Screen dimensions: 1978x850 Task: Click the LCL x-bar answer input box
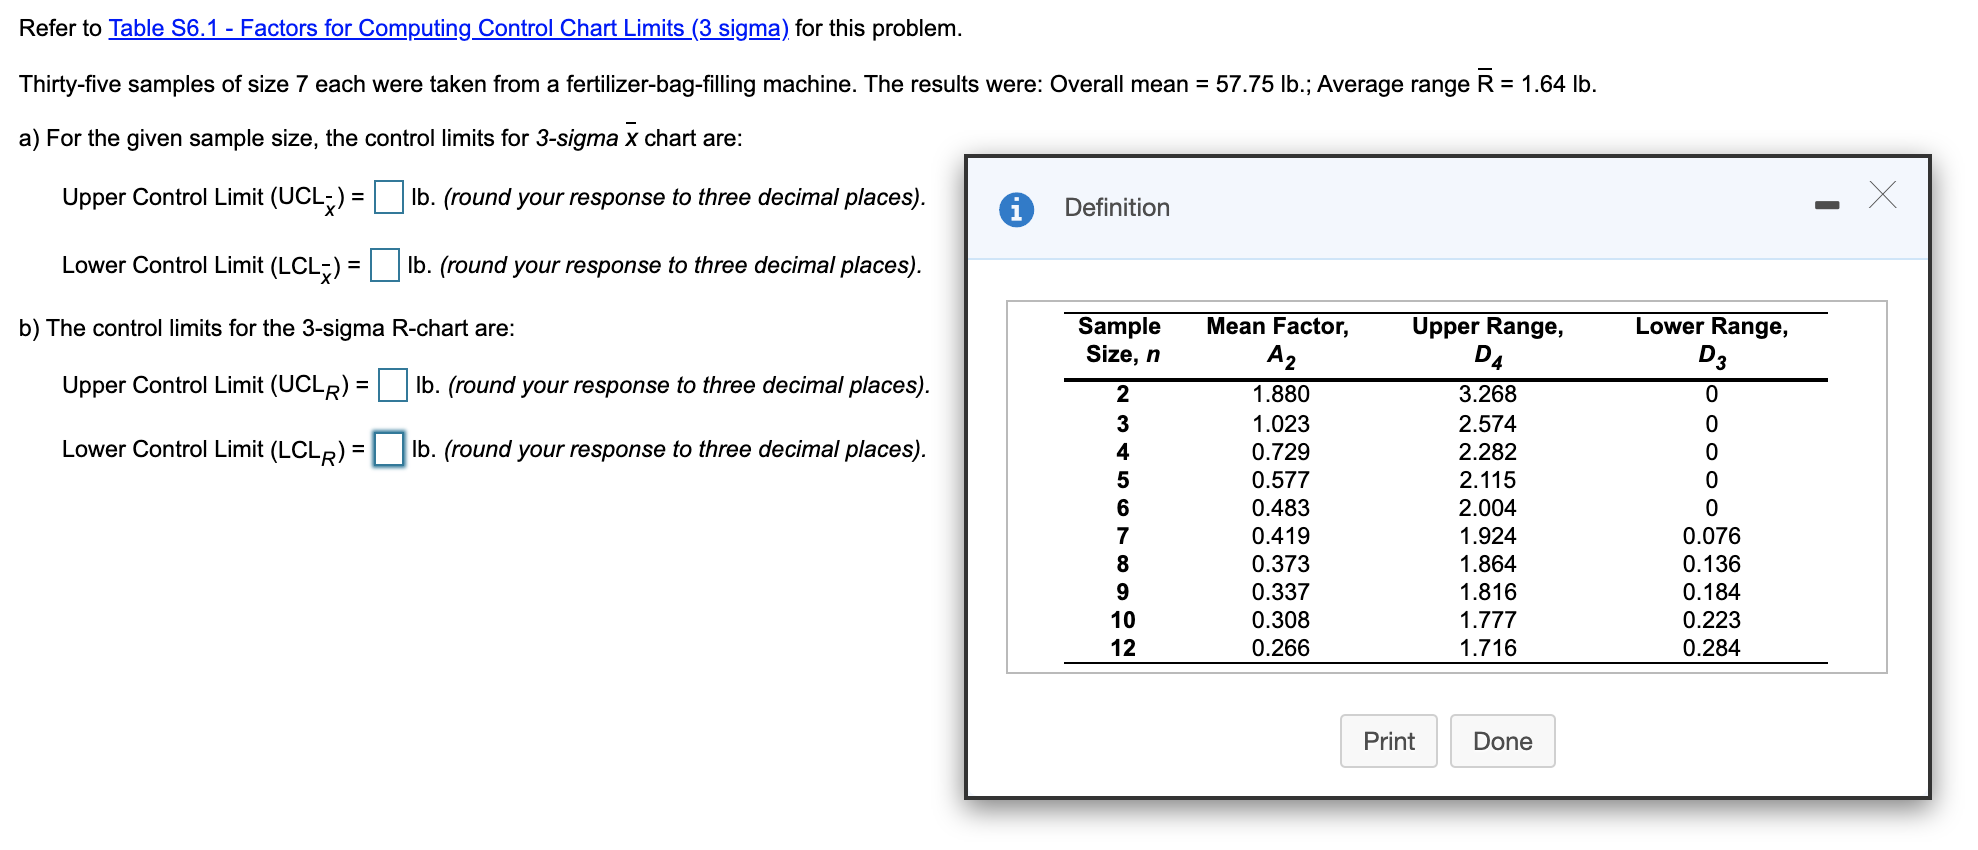pos(383,265)
